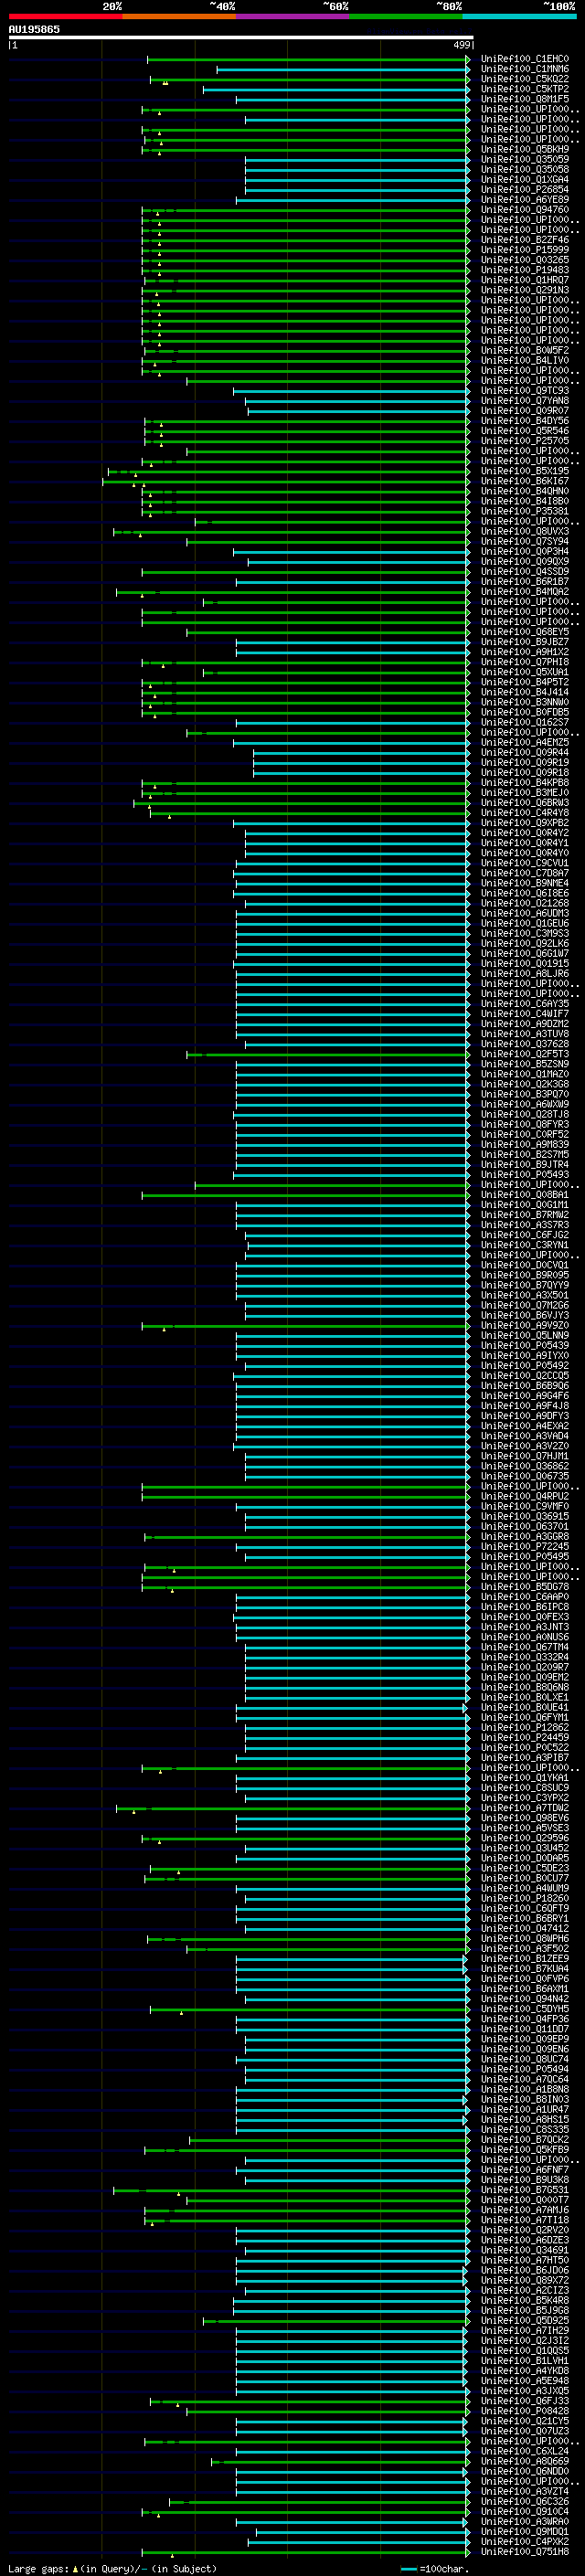585x2576 pixels.
Task: Select hit label UniRef100_Q7YAN8
Action: 524,401
